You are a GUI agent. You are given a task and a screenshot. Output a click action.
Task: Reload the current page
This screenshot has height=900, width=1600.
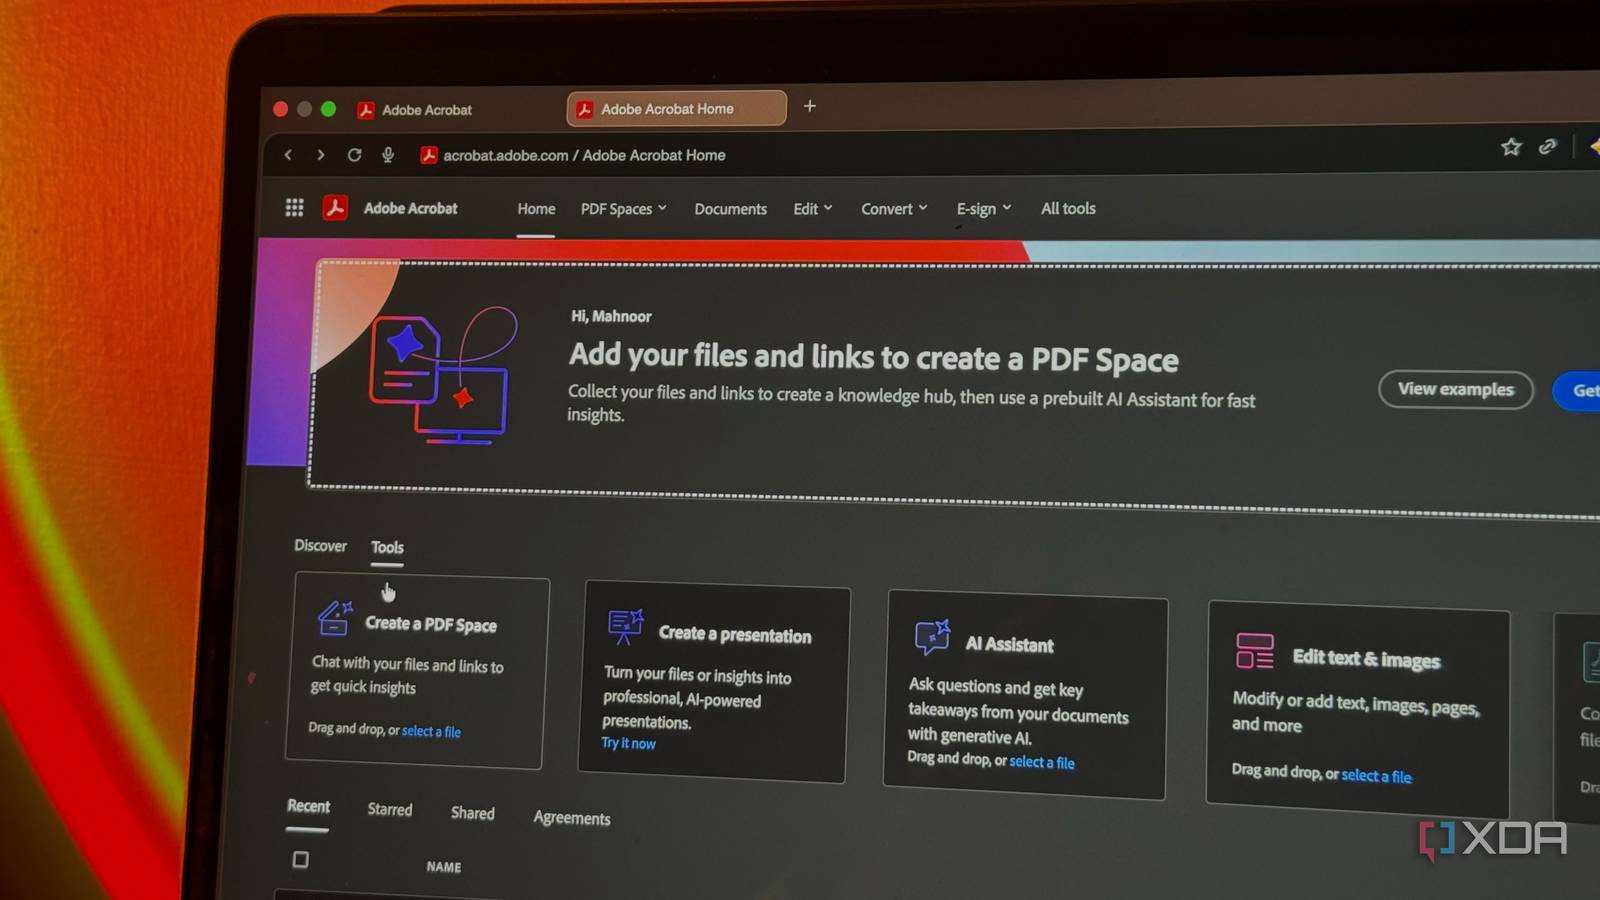pyautogui.click(x=355, y=155)
